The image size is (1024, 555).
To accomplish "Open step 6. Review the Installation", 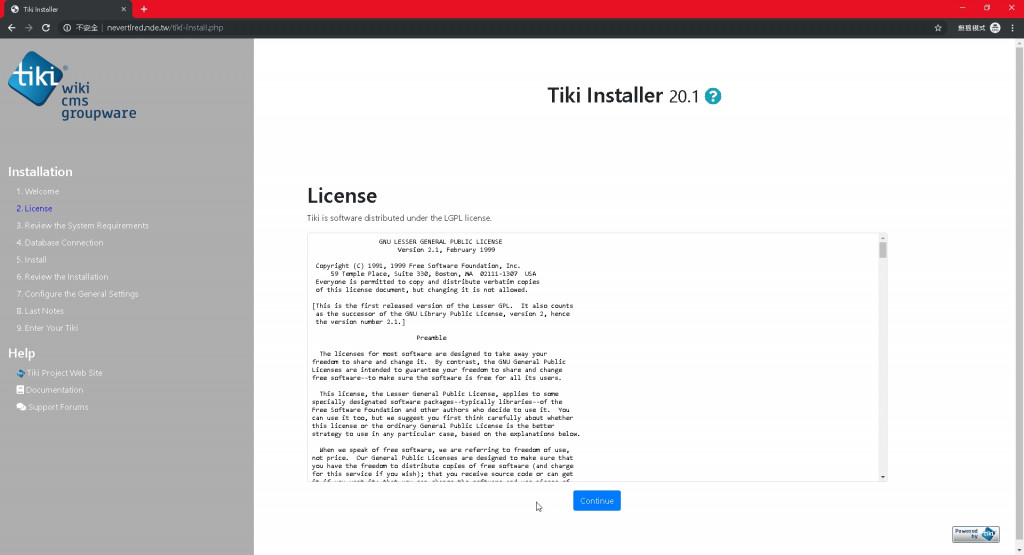I will pyautogui.click(x=62, y=277).
